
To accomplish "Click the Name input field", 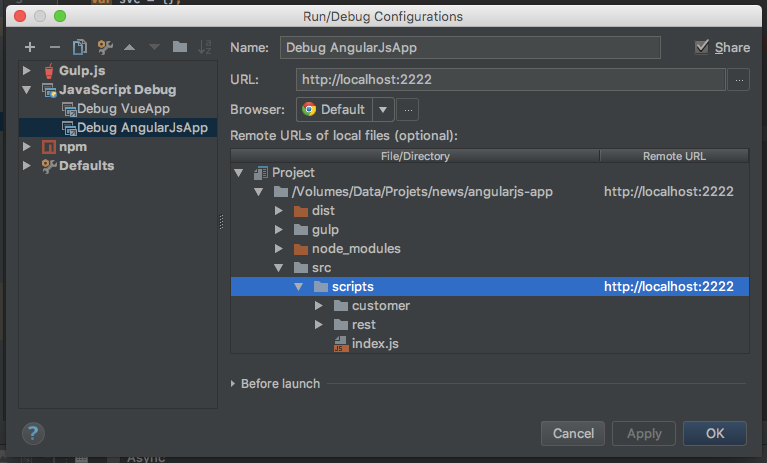I will [470, 47].
